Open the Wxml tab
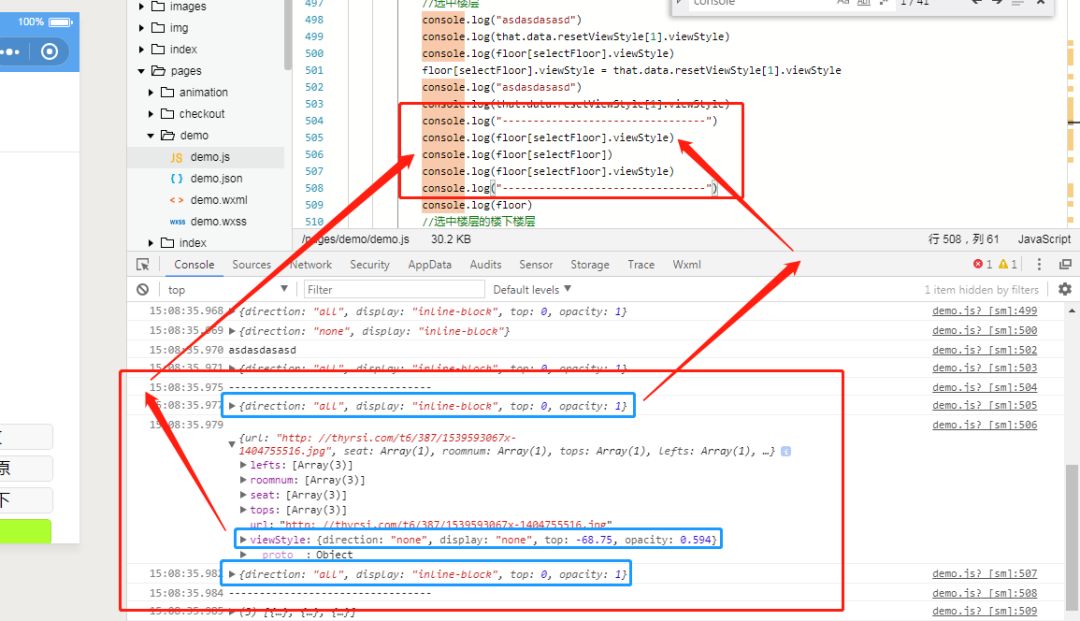The width and height of the screenshot is (1080, 621). tap(687, 264)
